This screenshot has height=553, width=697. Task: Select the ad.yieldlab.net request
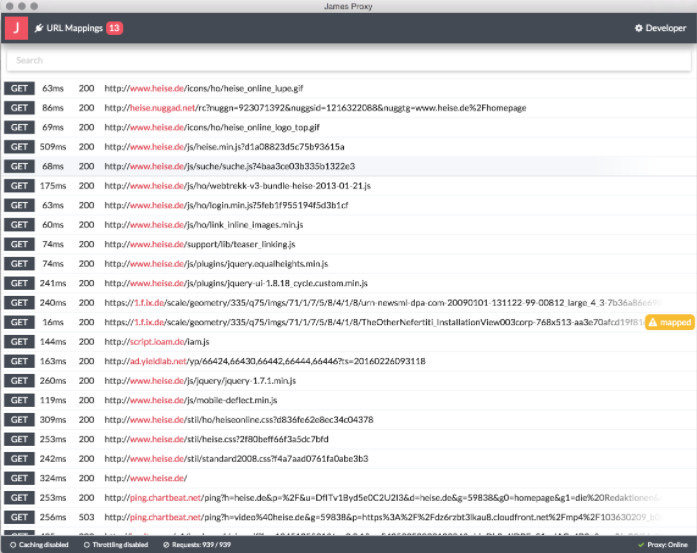point(348,361)
